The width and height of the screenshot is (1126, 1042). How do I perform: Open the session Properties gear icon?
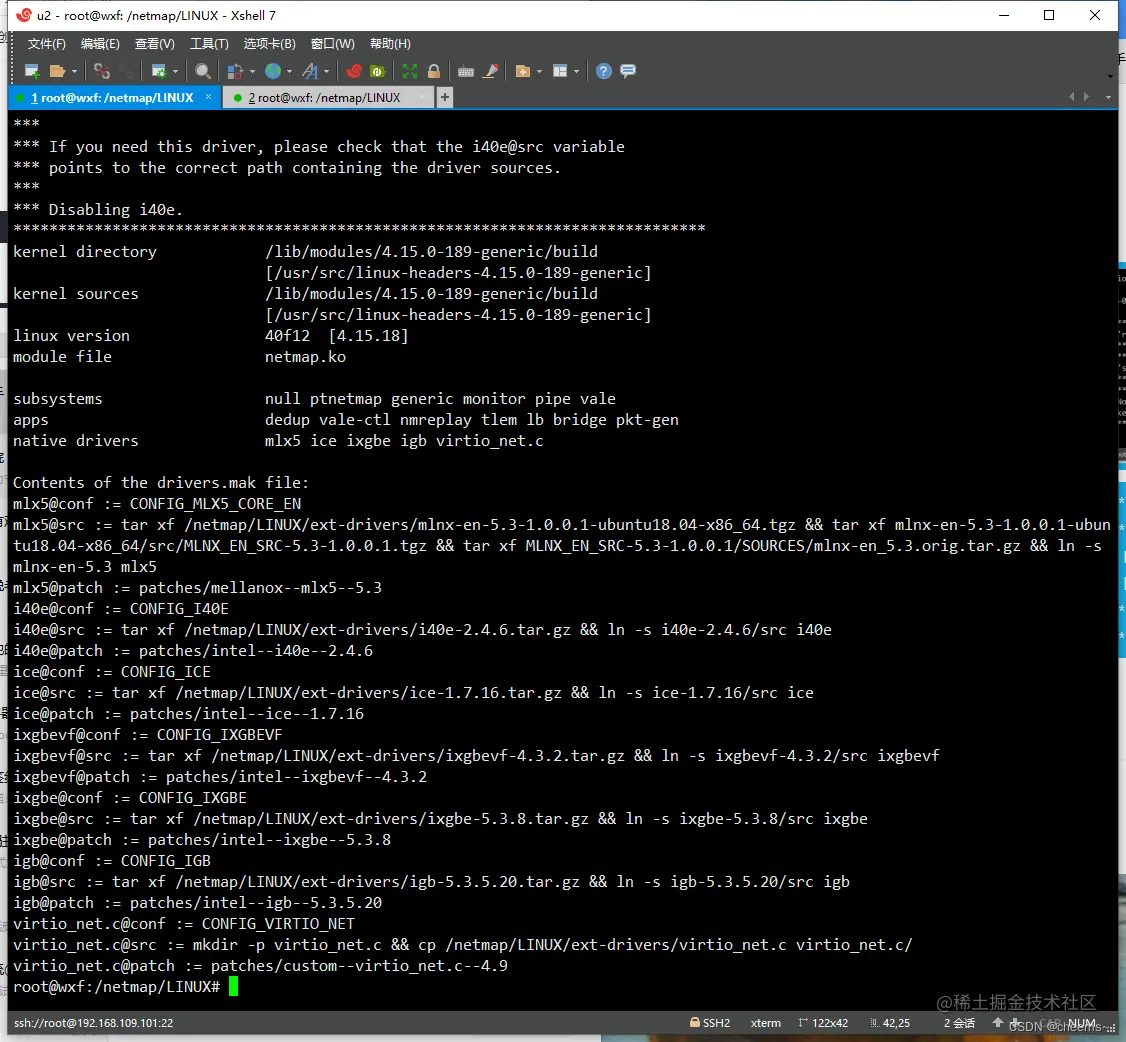coord(159,71)
